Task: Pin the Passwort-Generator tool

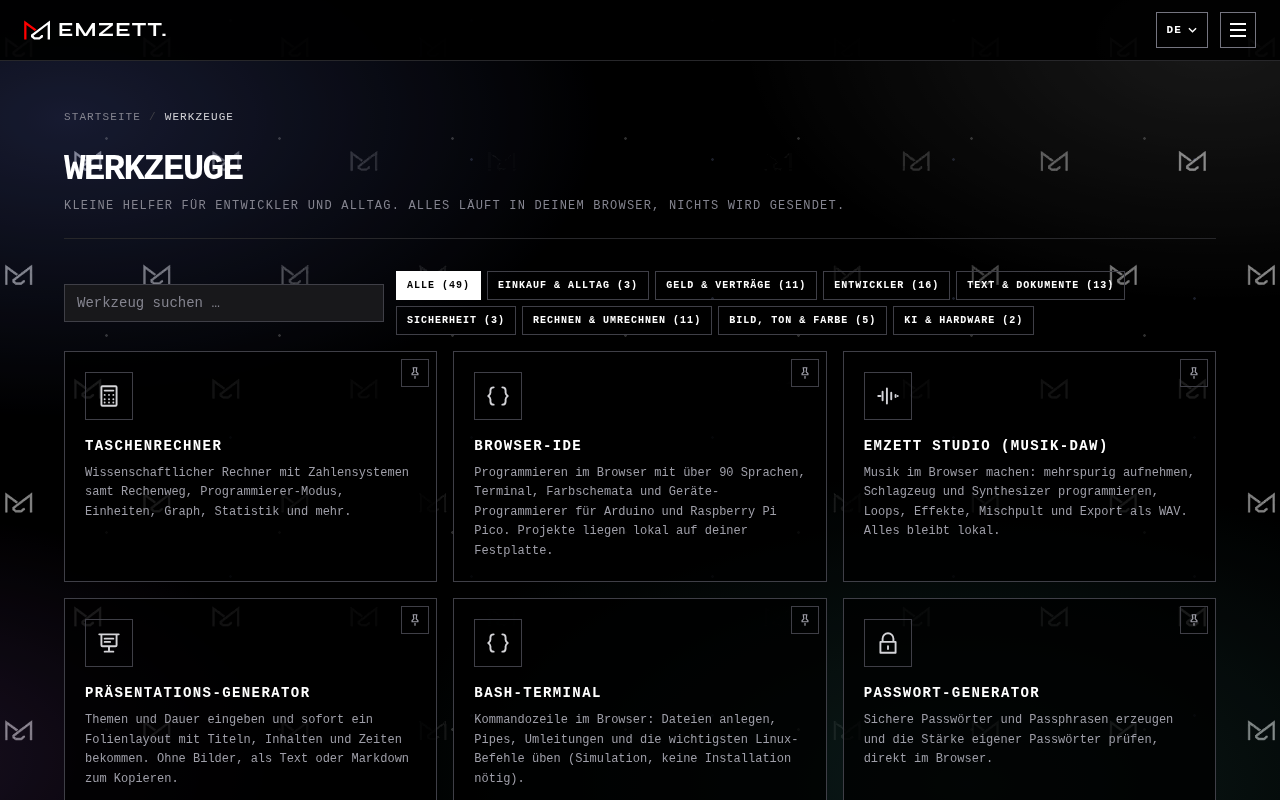Action: (1194, 620)
